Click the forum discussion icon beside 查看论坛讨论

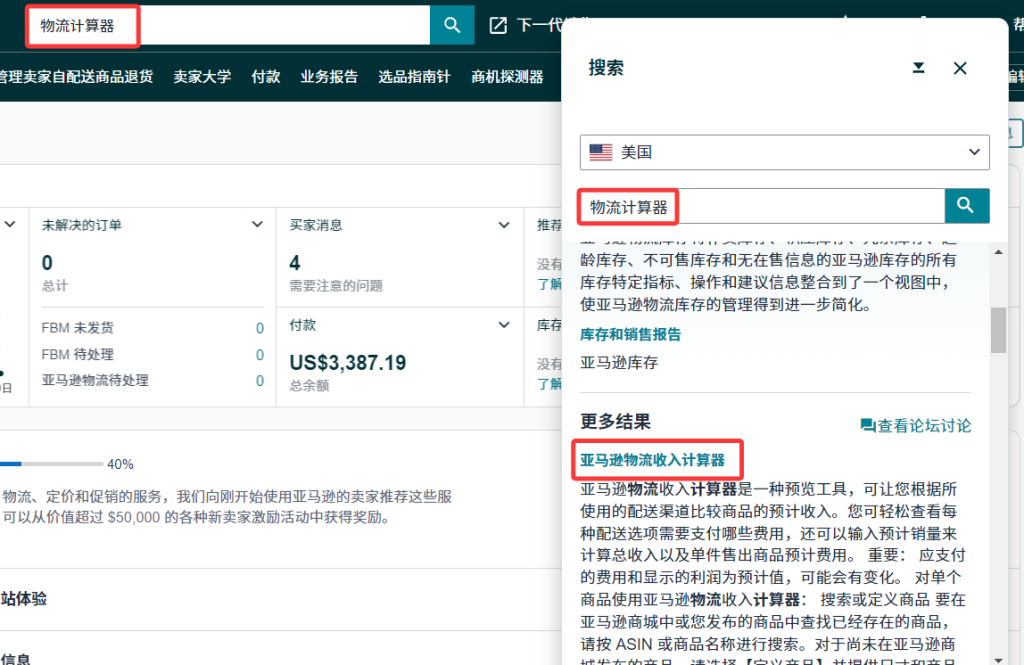click(x=869, y=424)
